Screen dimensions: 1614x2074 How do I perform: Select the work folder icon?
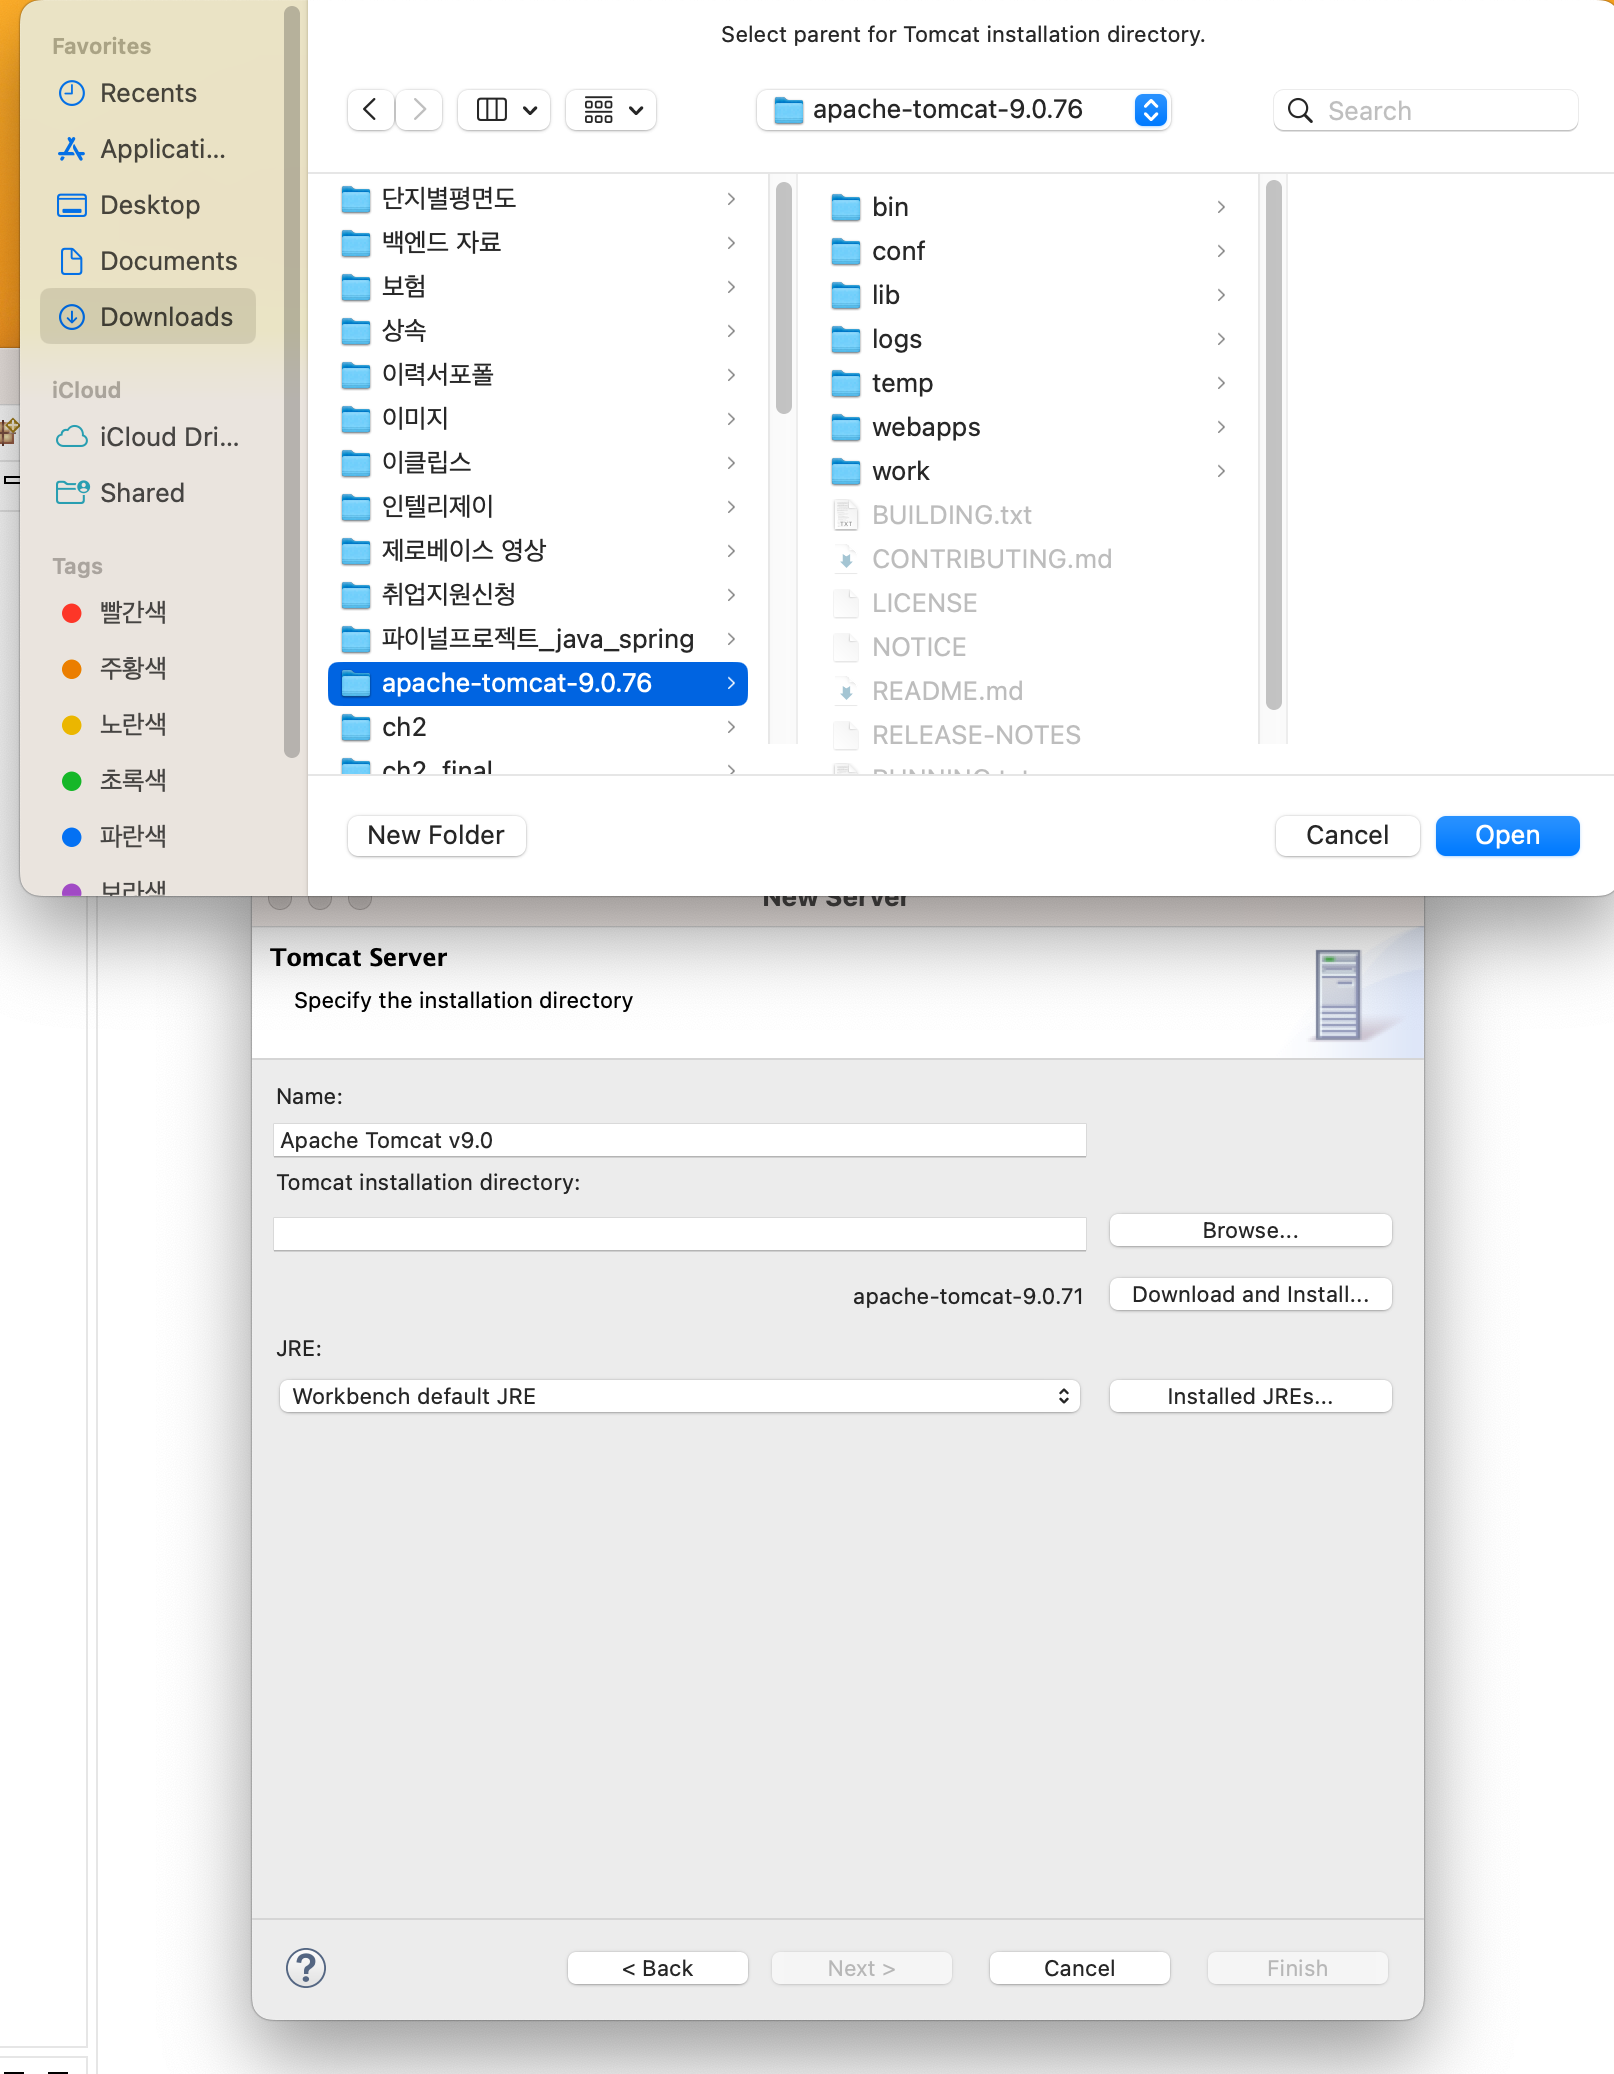[x=846, y=471]
